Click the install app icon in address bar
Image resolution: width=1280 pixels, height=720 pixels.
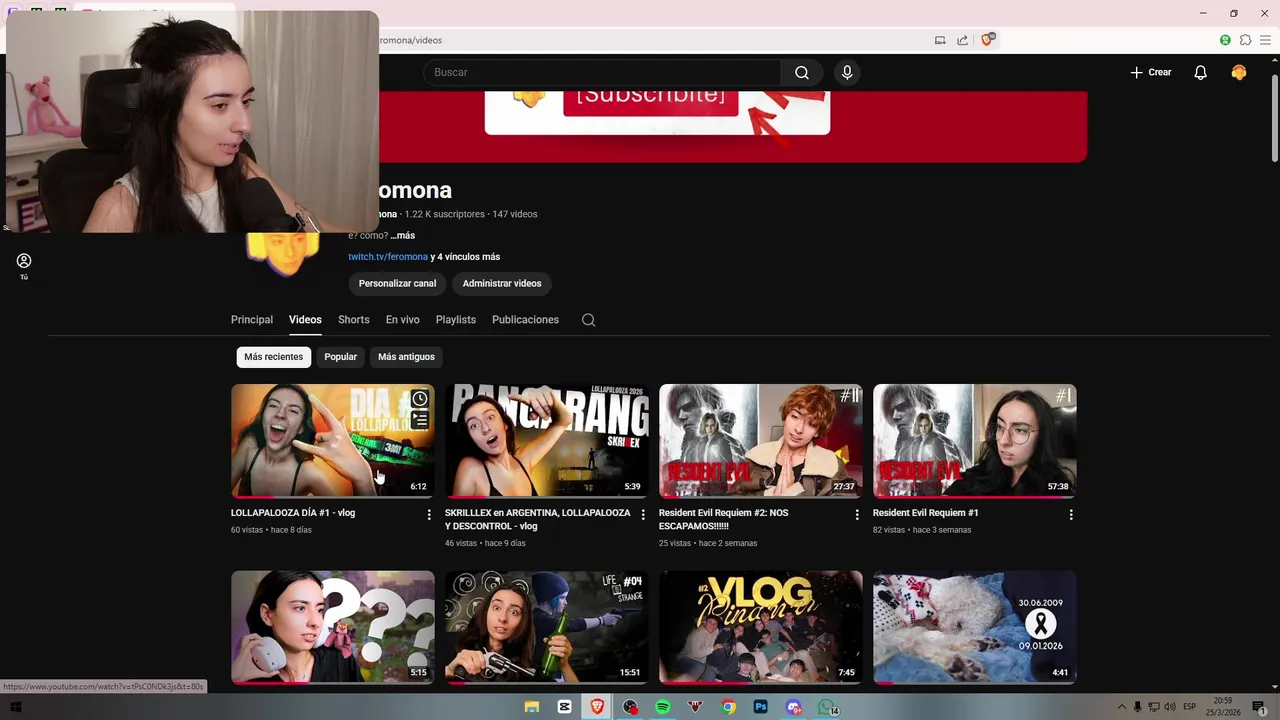[940, 40]
